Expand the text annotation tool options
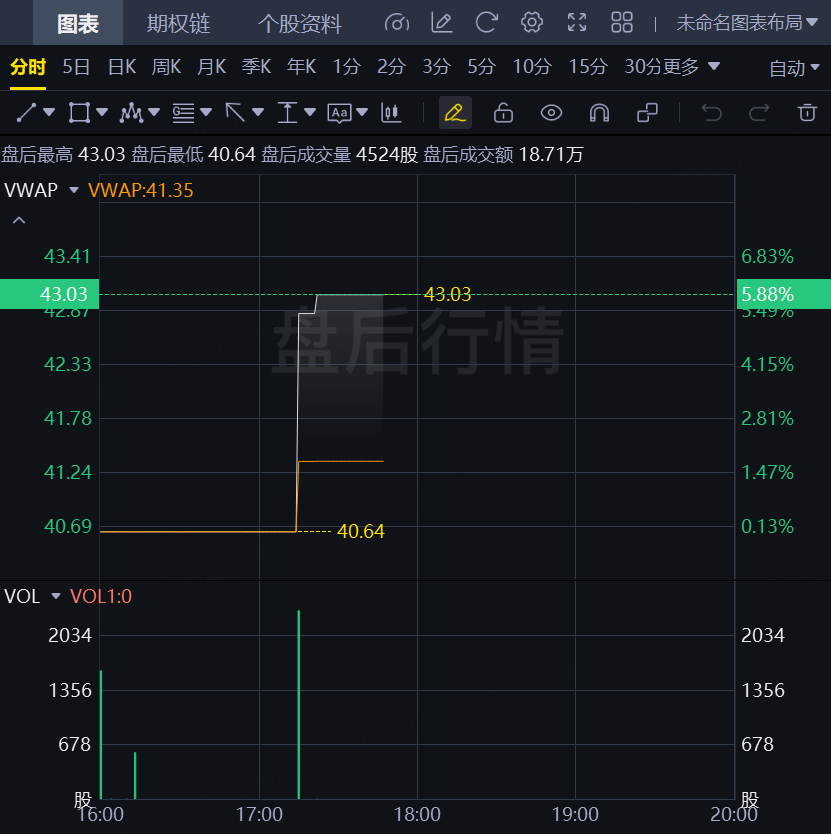 (362, 112)
